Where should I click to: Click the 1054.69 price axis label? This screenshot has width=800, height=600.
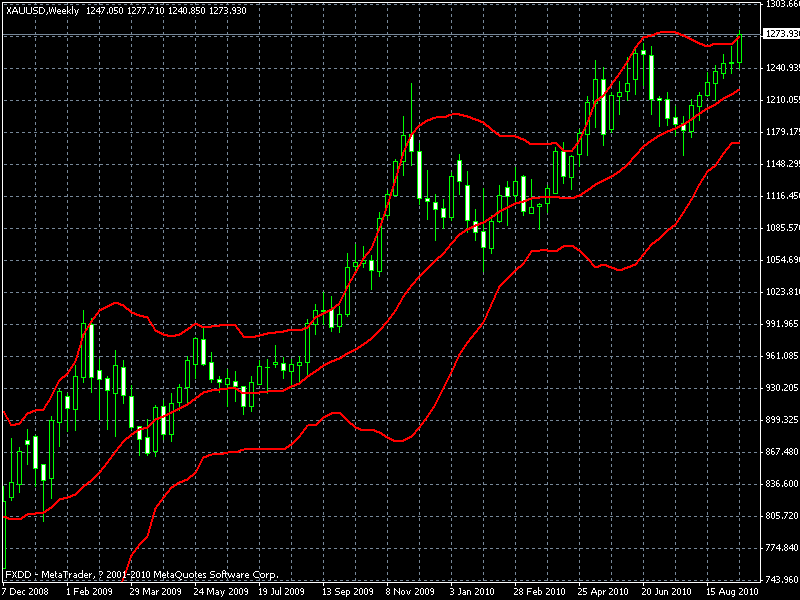tap(783, 260)
